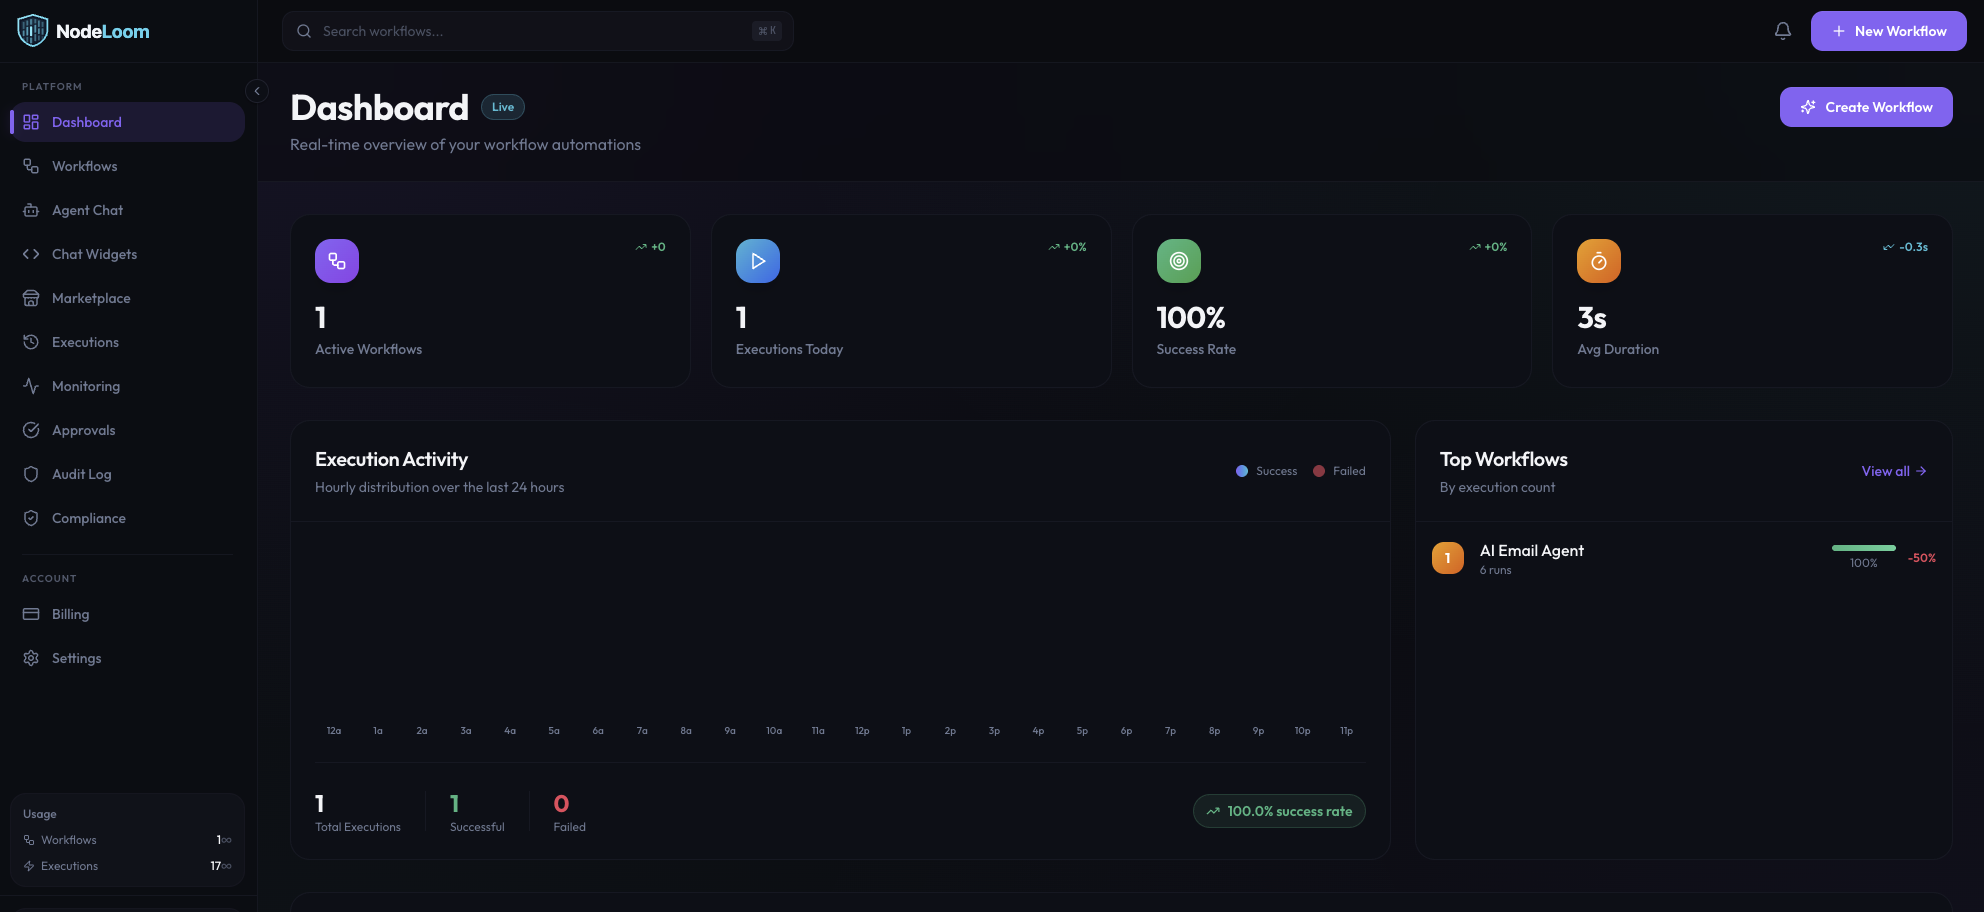Click the Live status badge
1984x912 pixels.
pyautogui.click(x=503, y=107)
